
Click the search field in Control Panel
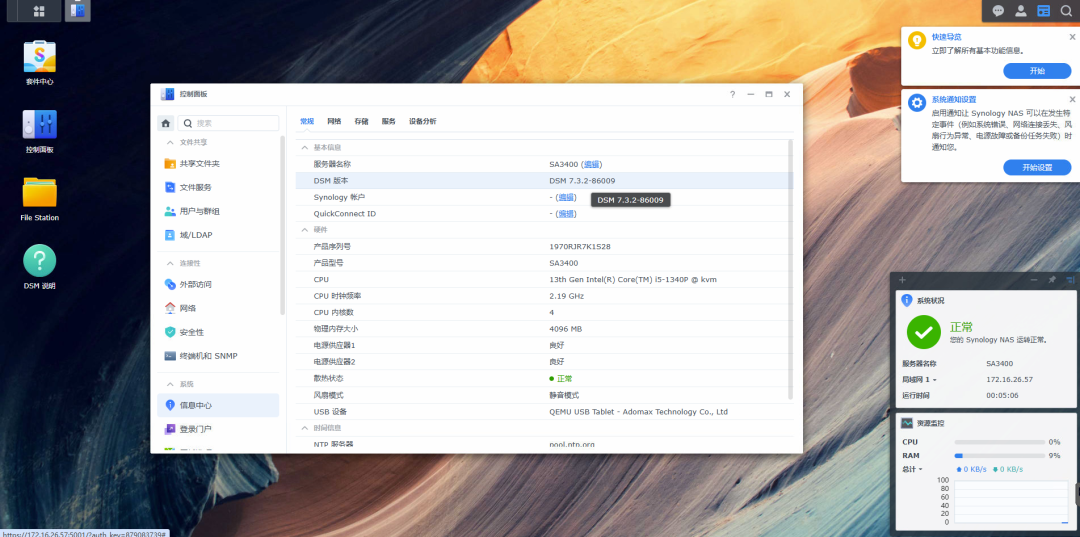pyautogui.click(x=229, y=123)
